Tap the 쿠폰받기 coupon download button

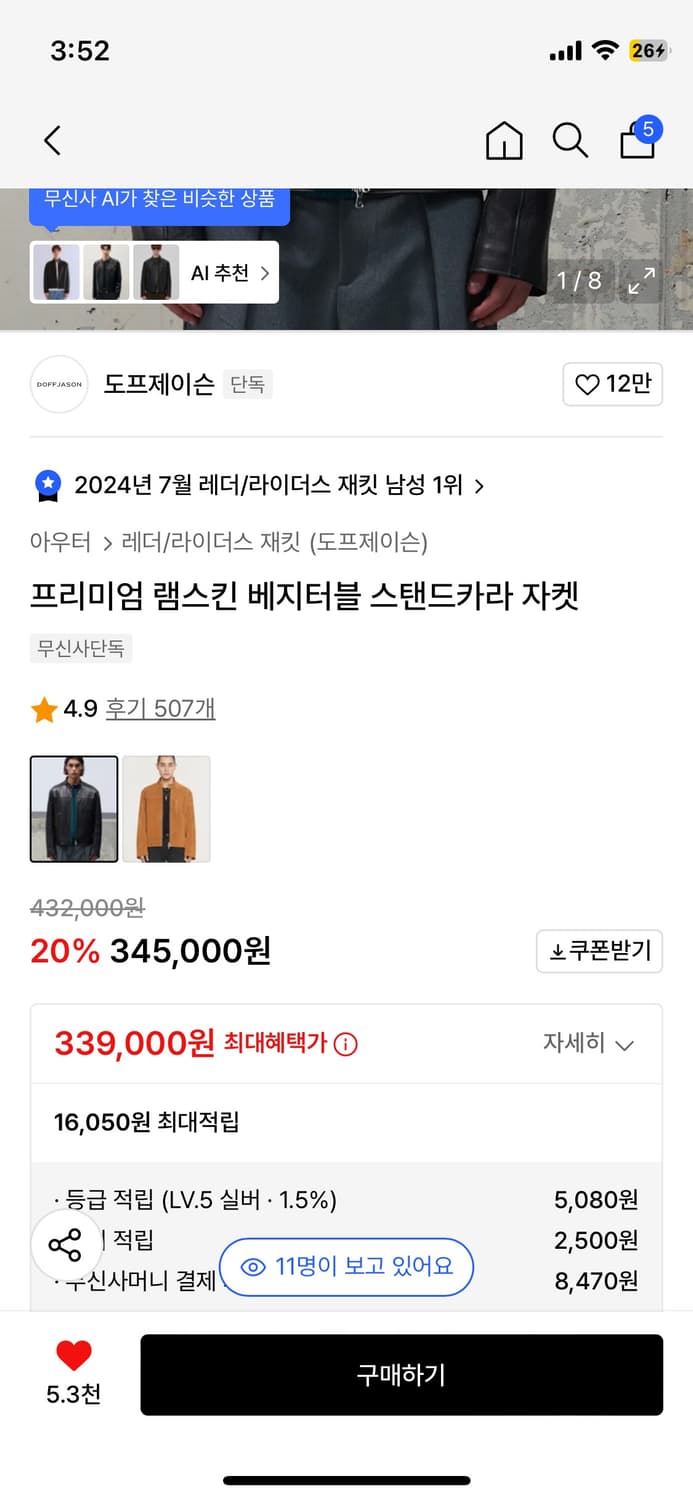point(600,951)
